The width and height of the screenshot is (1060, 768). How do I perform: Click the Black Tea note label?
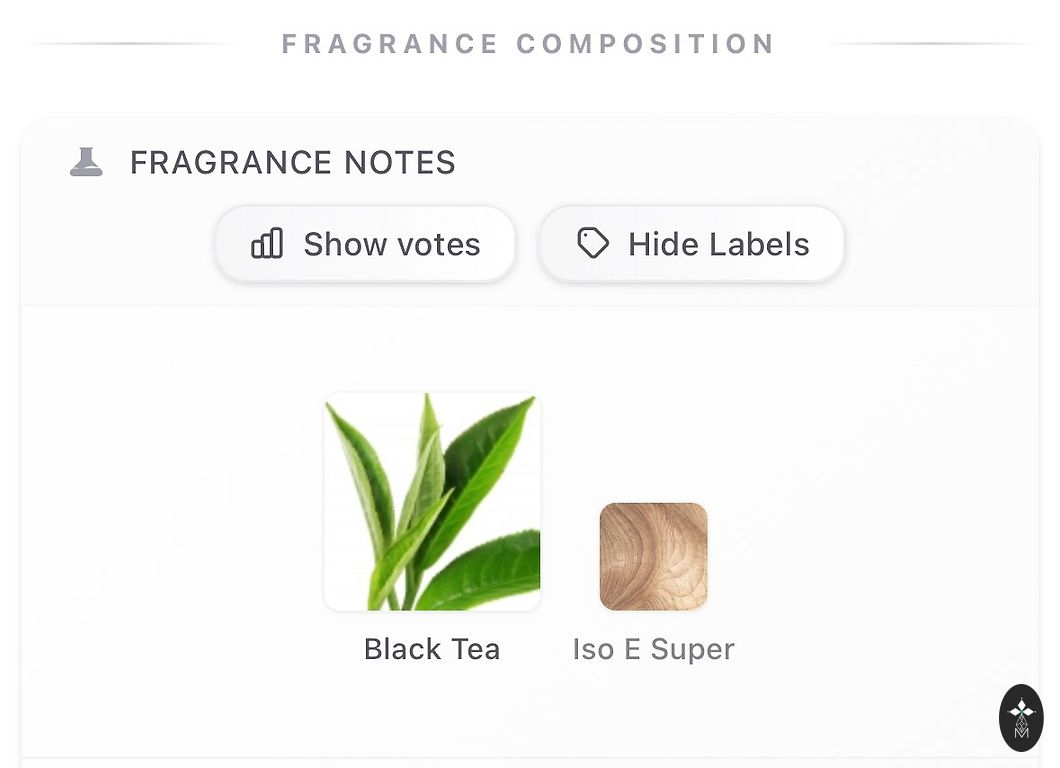click(x=432, y=649)
